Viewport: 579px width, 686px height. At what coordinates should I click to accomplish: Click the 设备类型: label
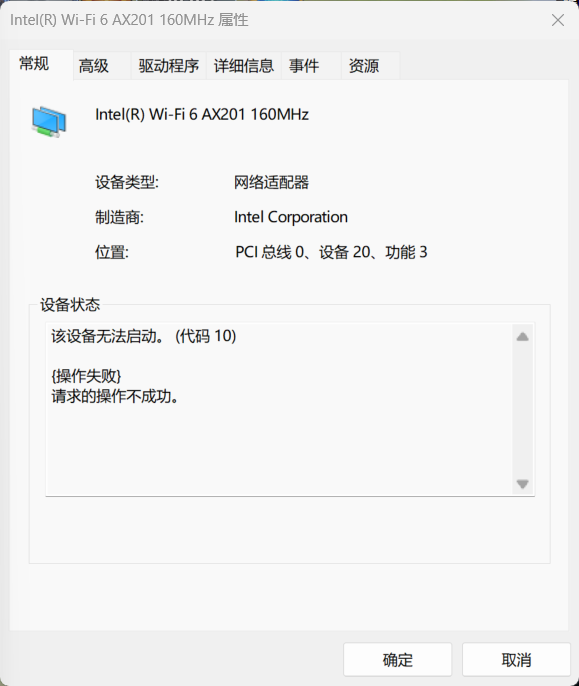[127, 182]
